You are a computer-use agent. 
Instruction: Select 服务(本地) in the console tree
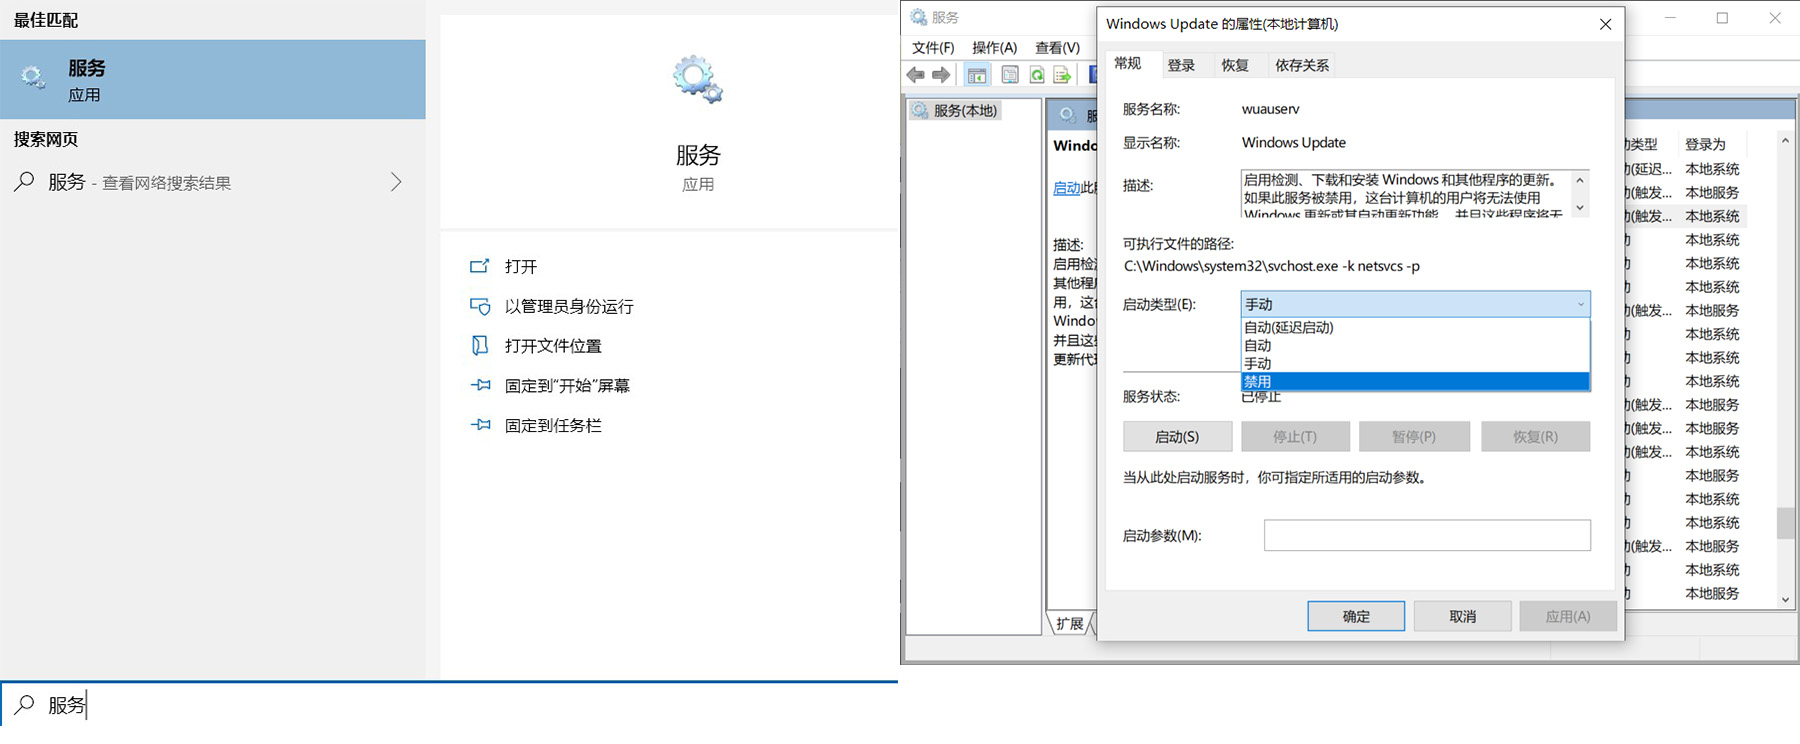(x=964, y=111)
